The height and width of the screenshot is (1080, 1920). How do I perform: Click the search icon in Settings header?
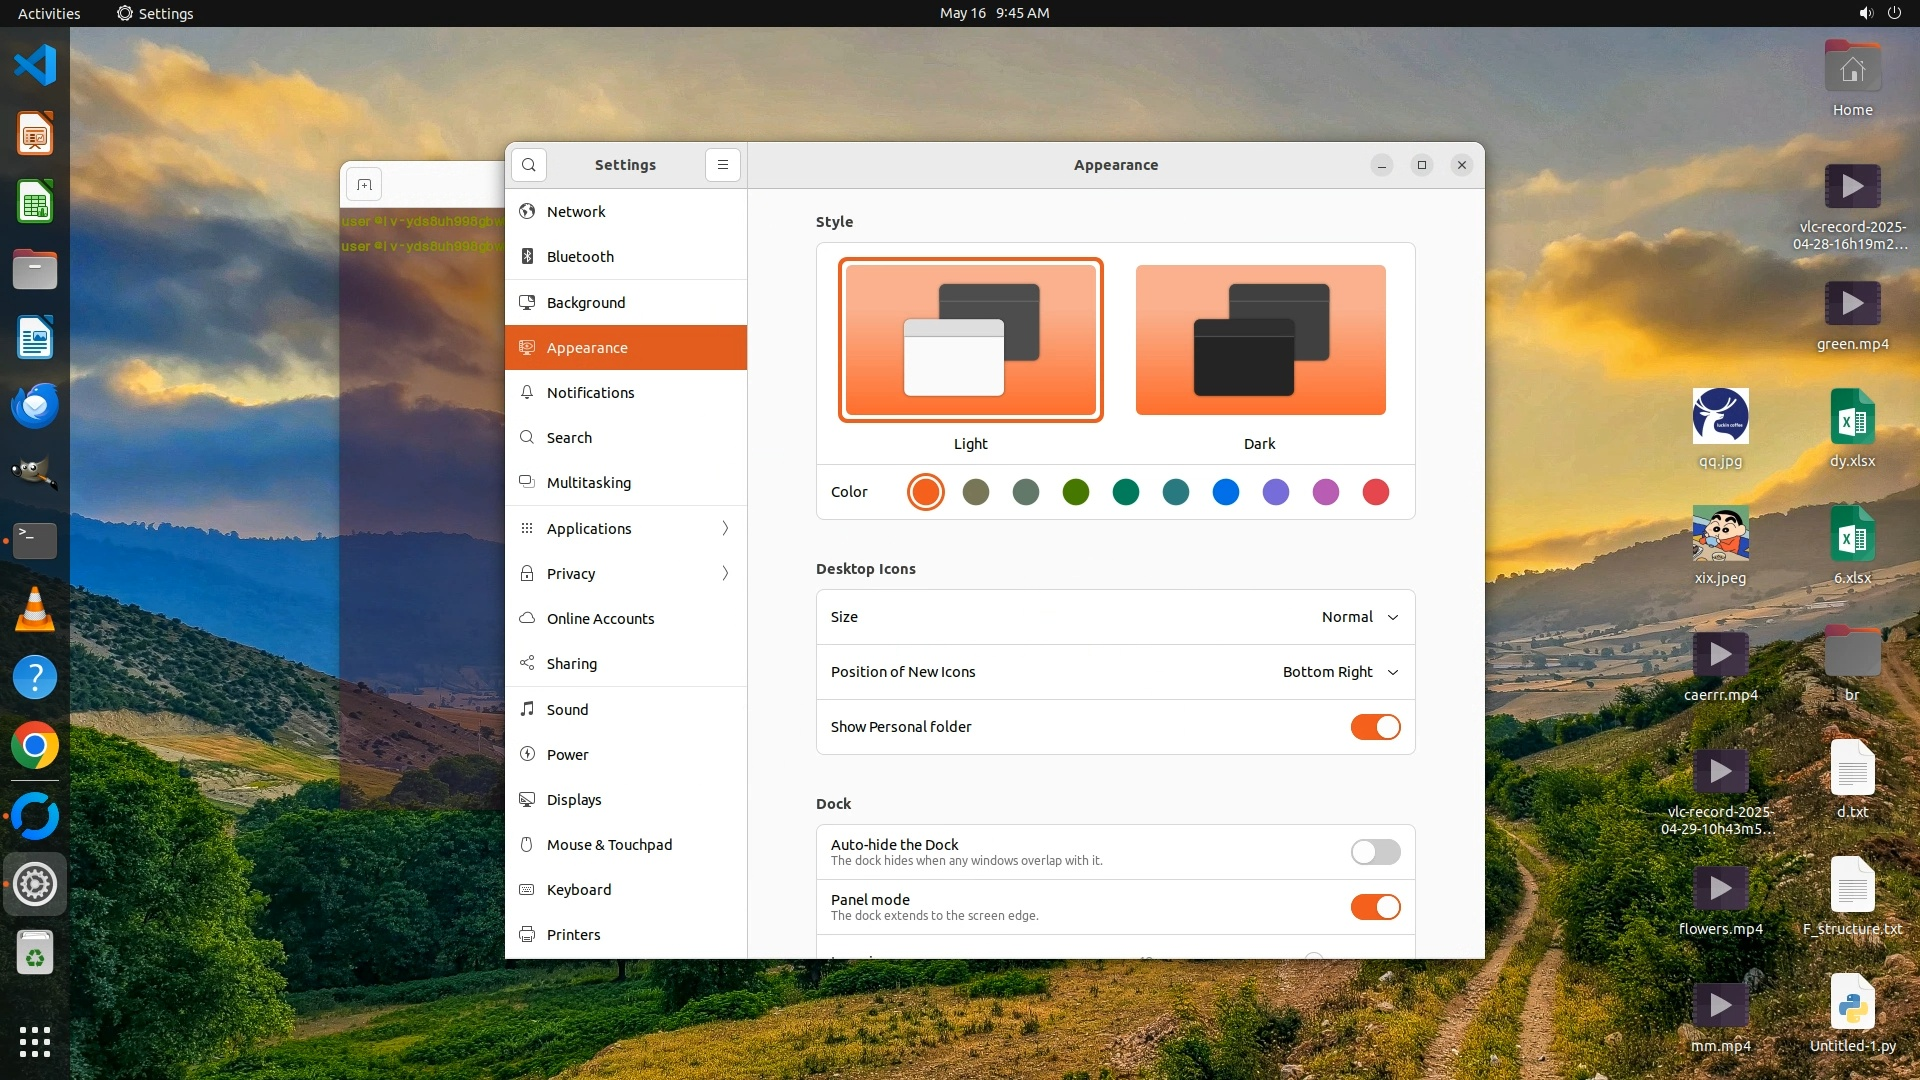(x=529, y=165)
